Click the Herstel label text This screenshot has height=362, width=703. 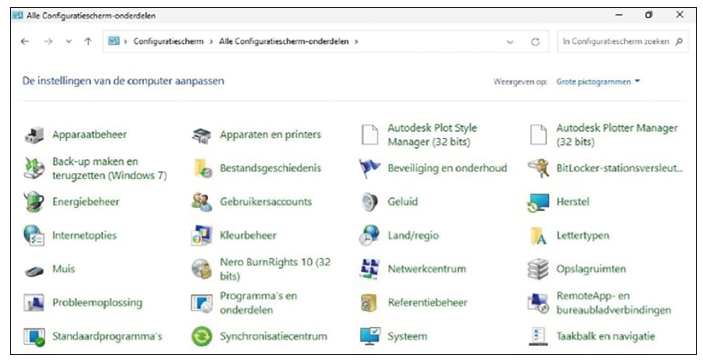[x=573, y=202]
